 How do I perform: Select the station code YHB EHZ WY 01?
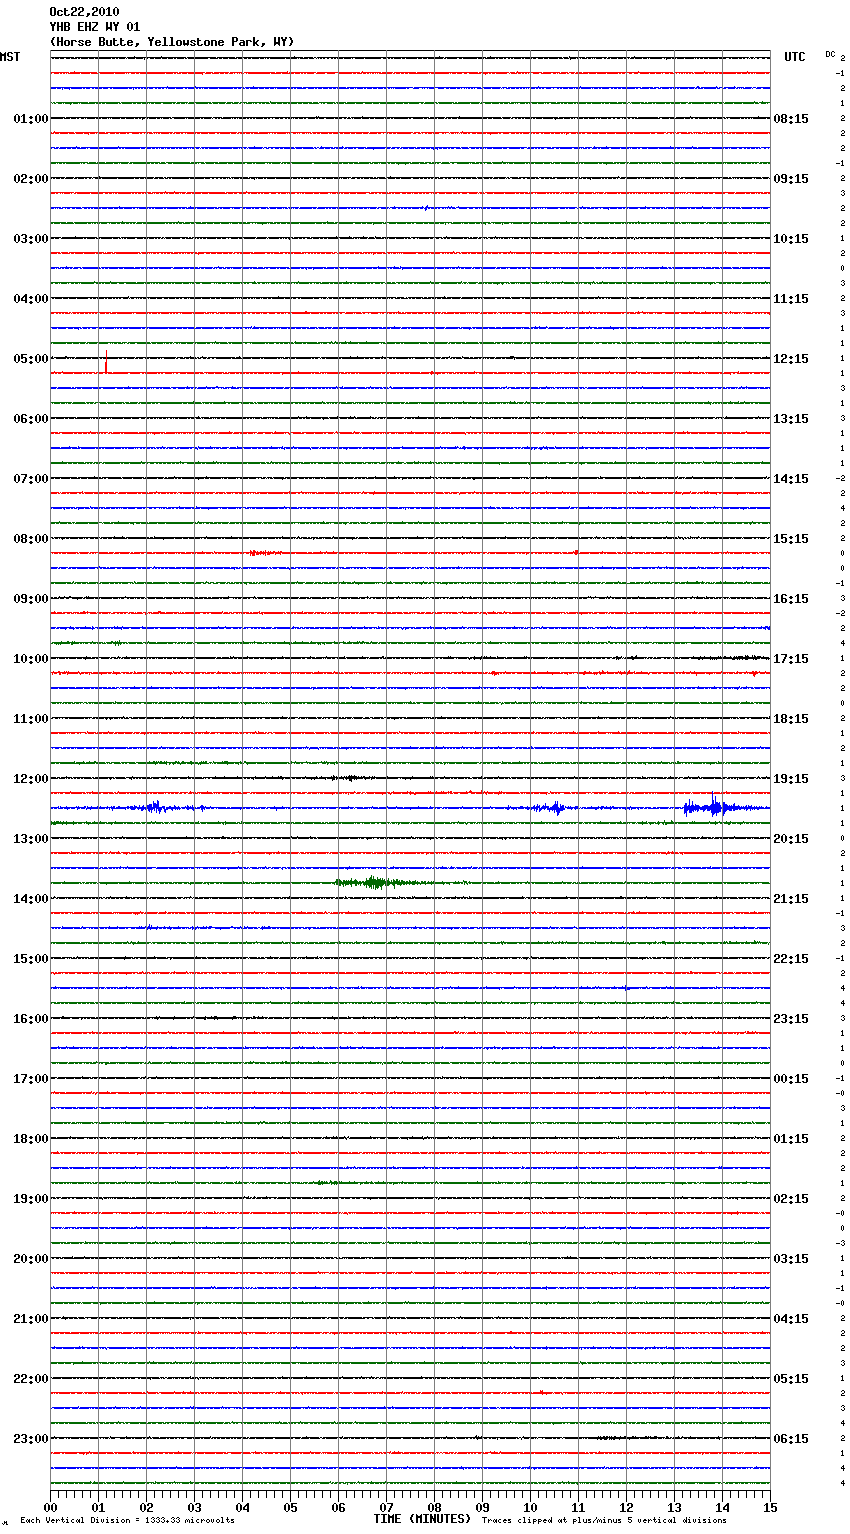click(x=95, y=27)
